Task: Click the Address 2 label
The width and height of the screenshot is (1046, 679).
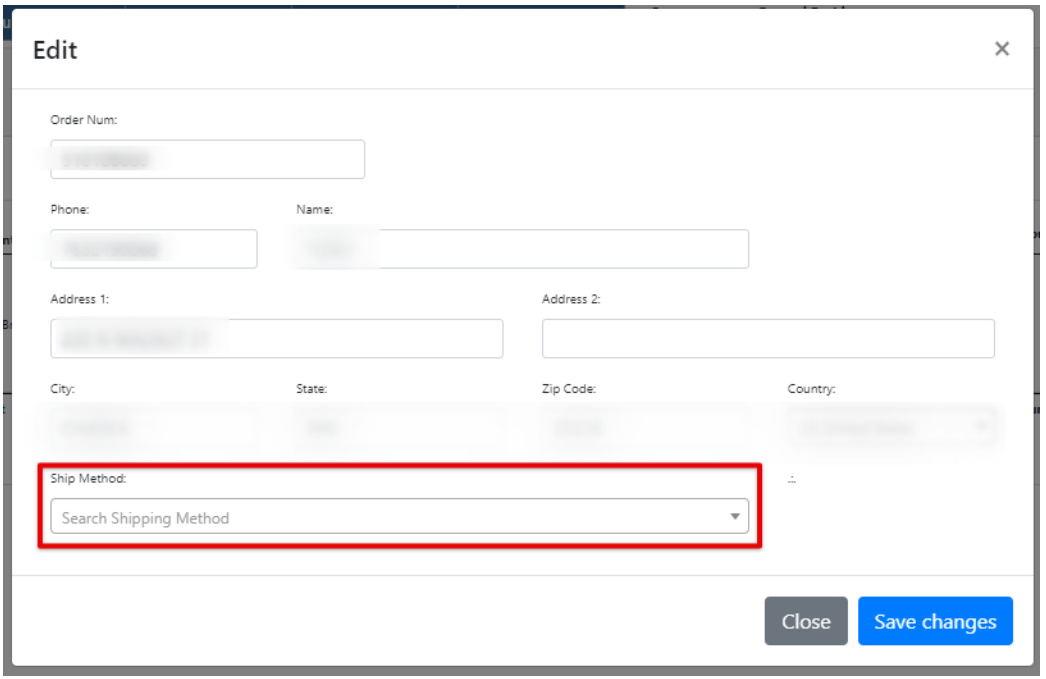Action: tap(571, 299)
